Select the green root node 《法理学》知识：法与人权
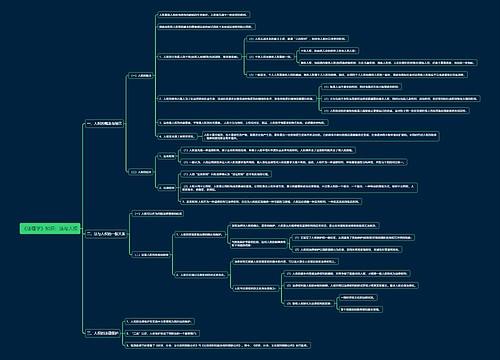 50,229
